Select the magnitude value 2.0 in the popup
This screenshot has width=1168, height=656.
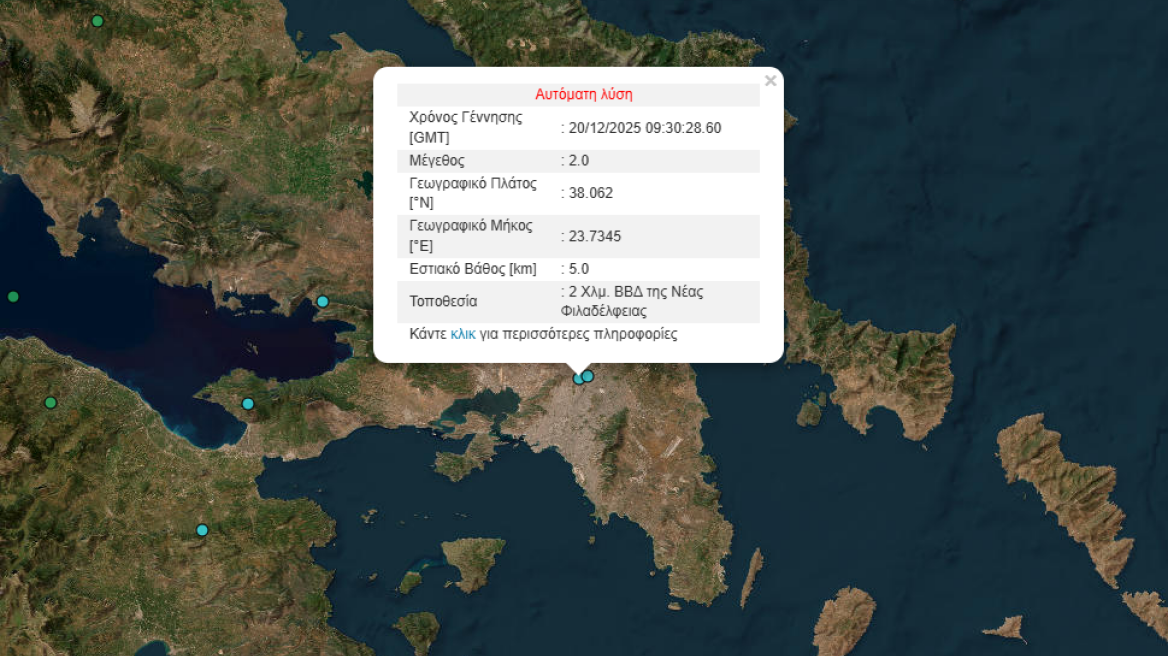pyautogui.click(x=577, y=160)
